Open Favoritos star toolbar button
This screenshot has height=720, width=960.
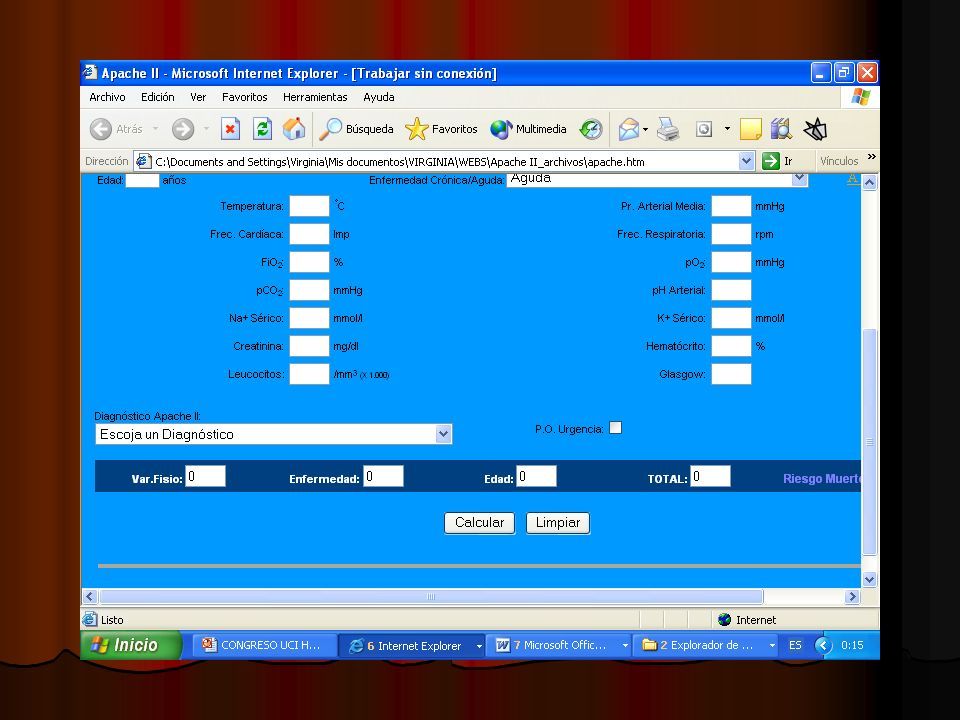tap(441, 129)
